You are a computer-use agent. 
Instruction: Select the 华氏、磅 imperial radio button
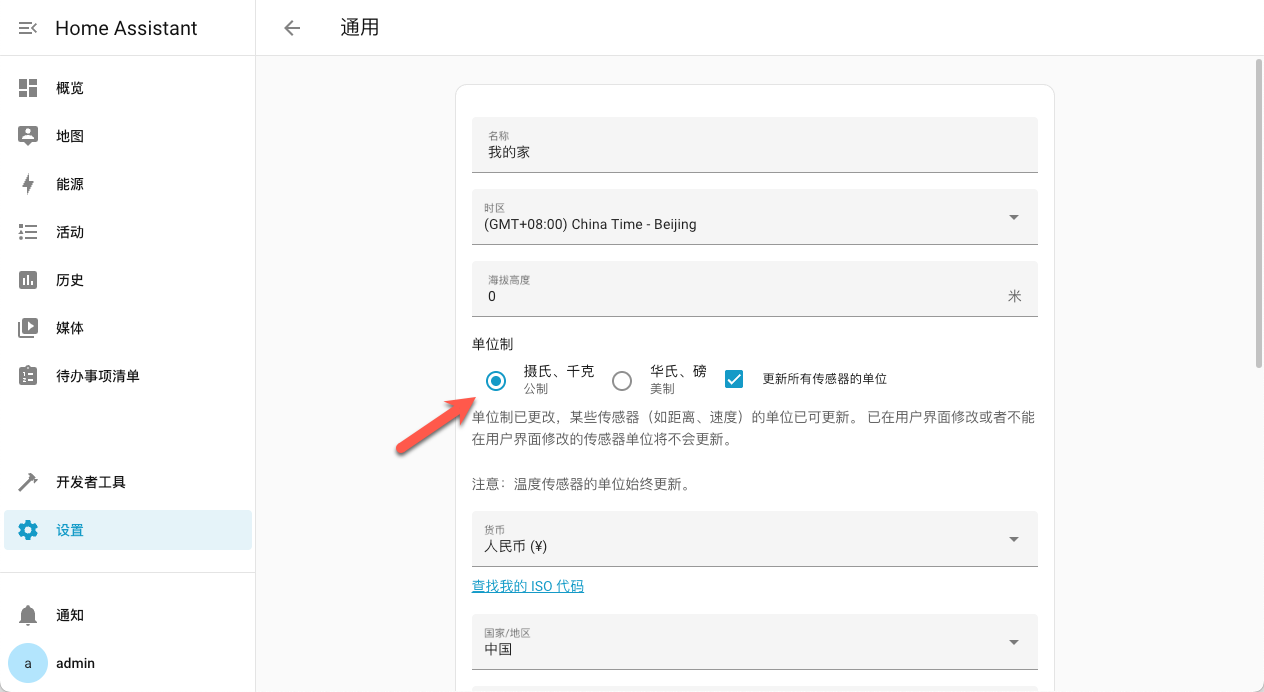click(622, 381)
